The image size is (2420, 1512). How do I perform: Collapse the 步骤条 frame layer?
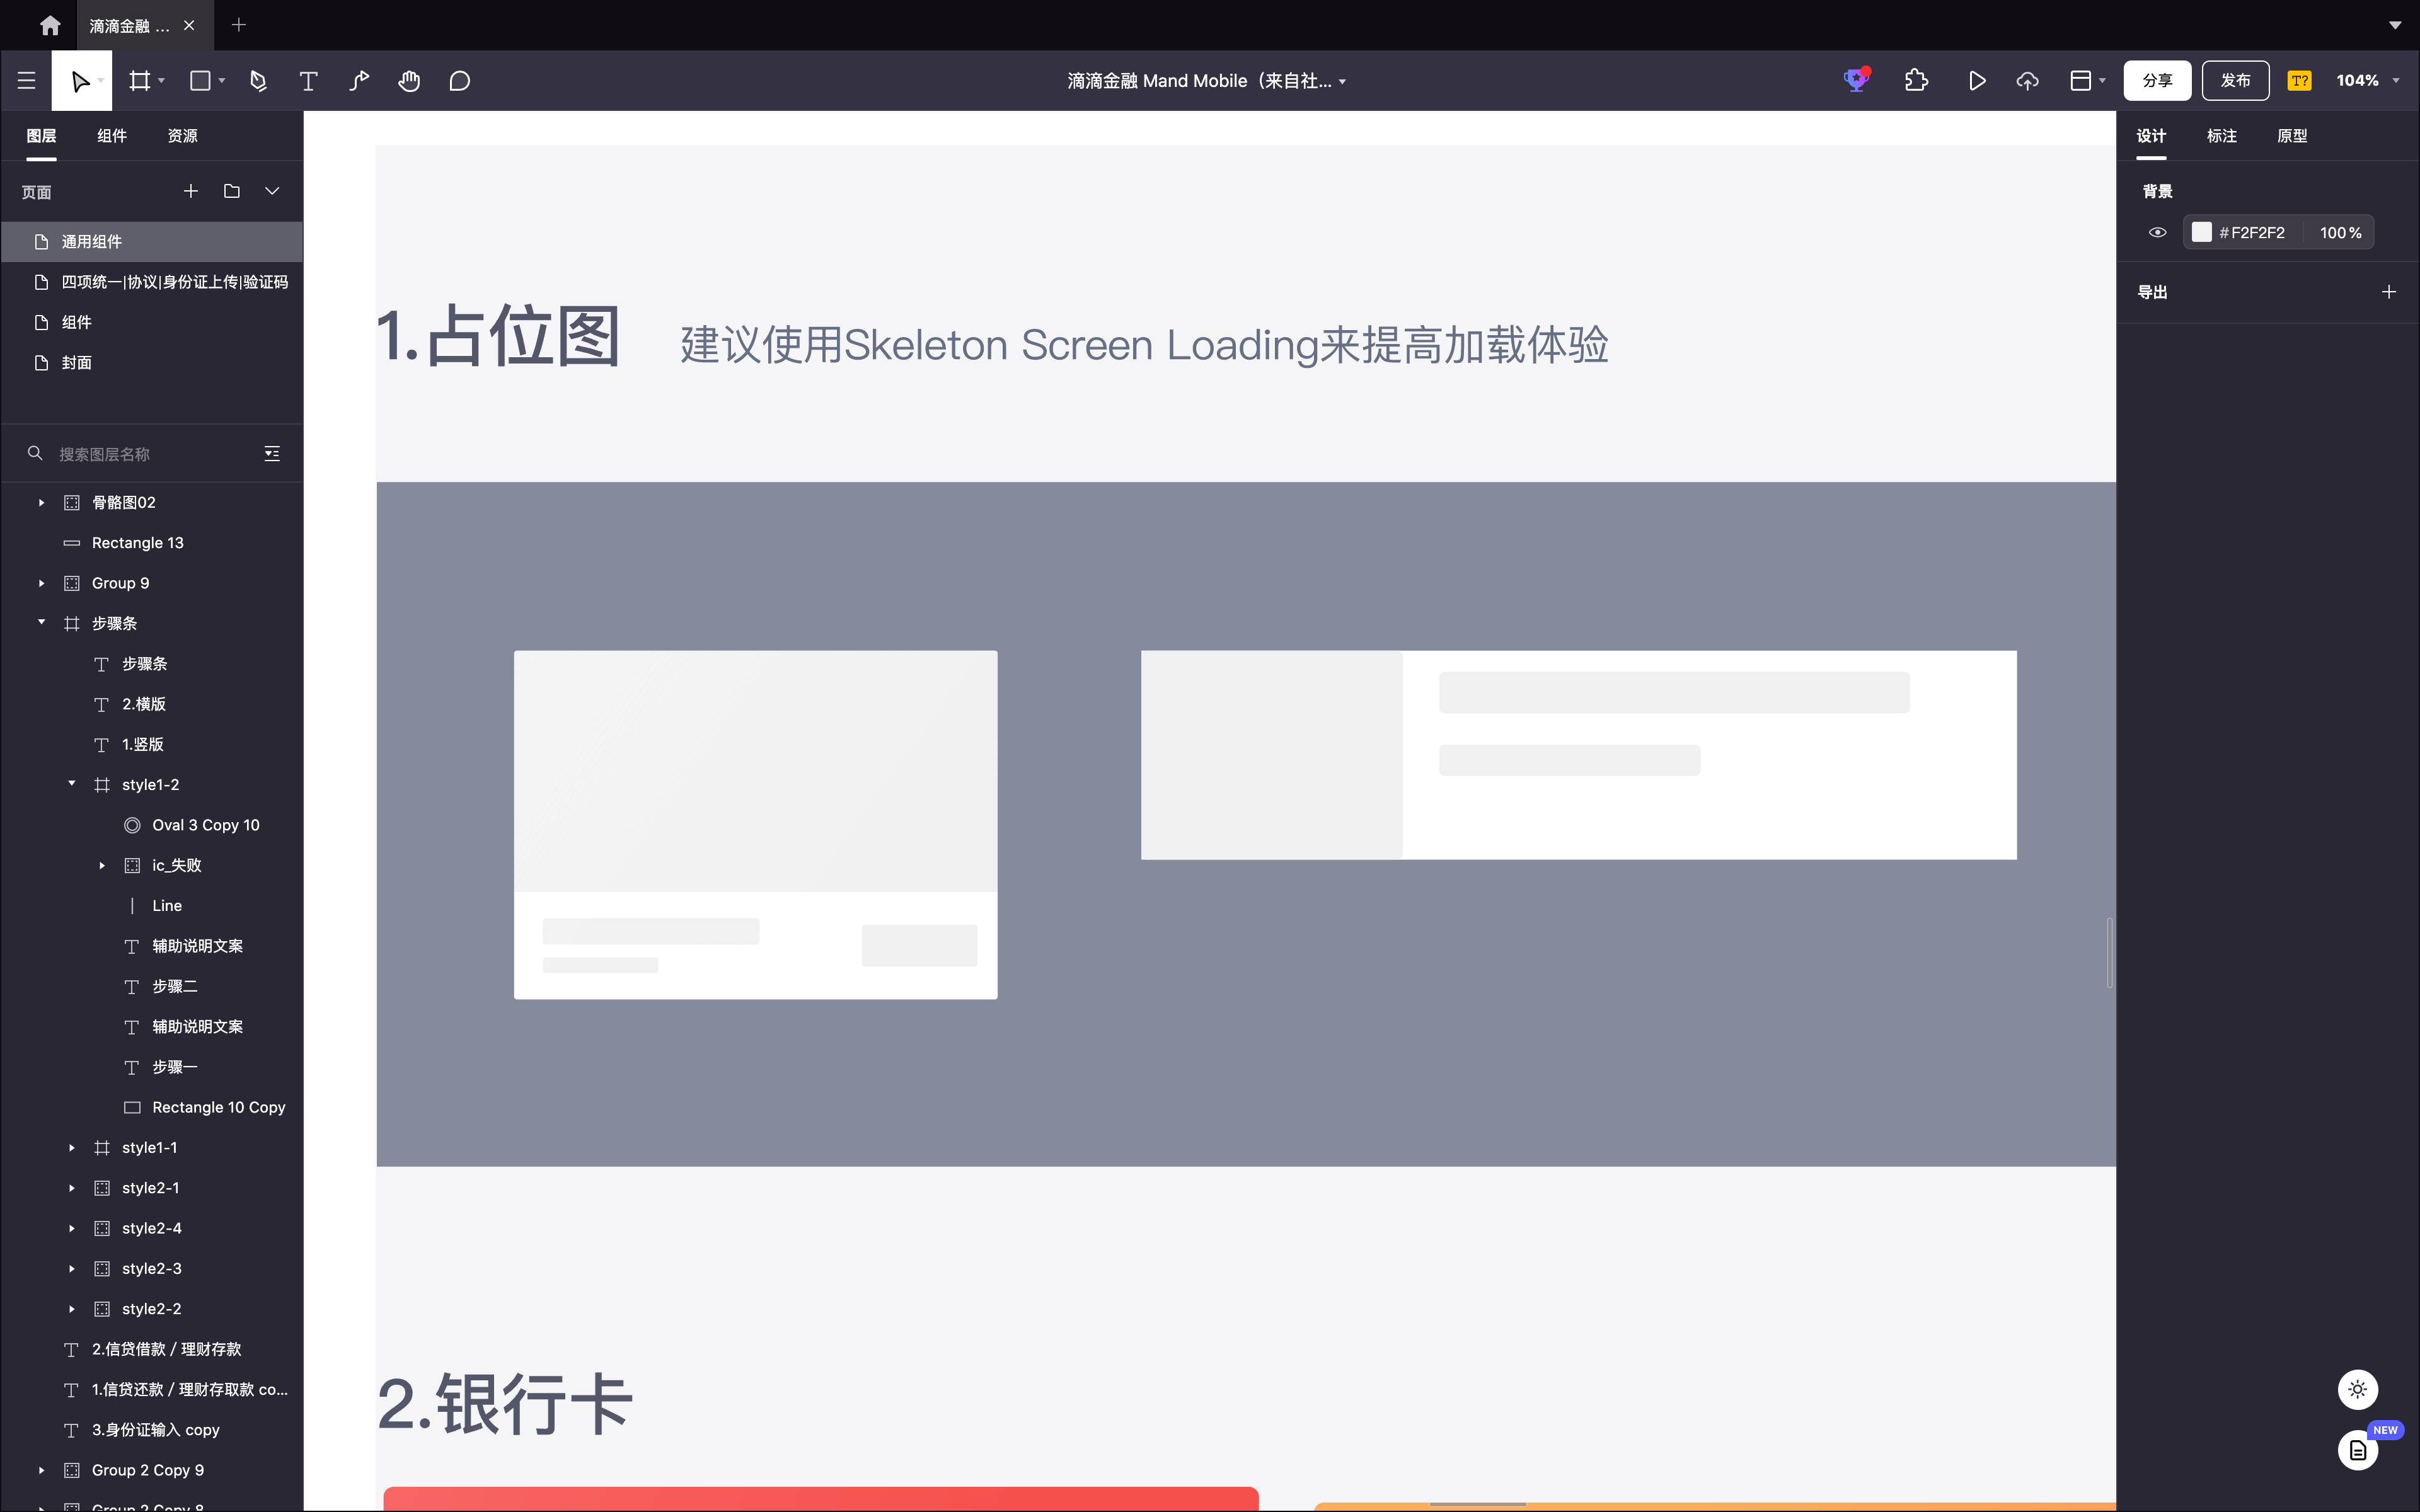tap(41, 622)
